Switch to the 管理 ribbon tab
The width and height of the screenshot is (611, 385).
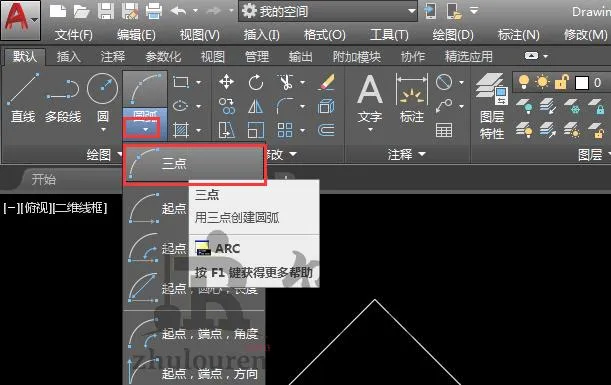(257, 57)
